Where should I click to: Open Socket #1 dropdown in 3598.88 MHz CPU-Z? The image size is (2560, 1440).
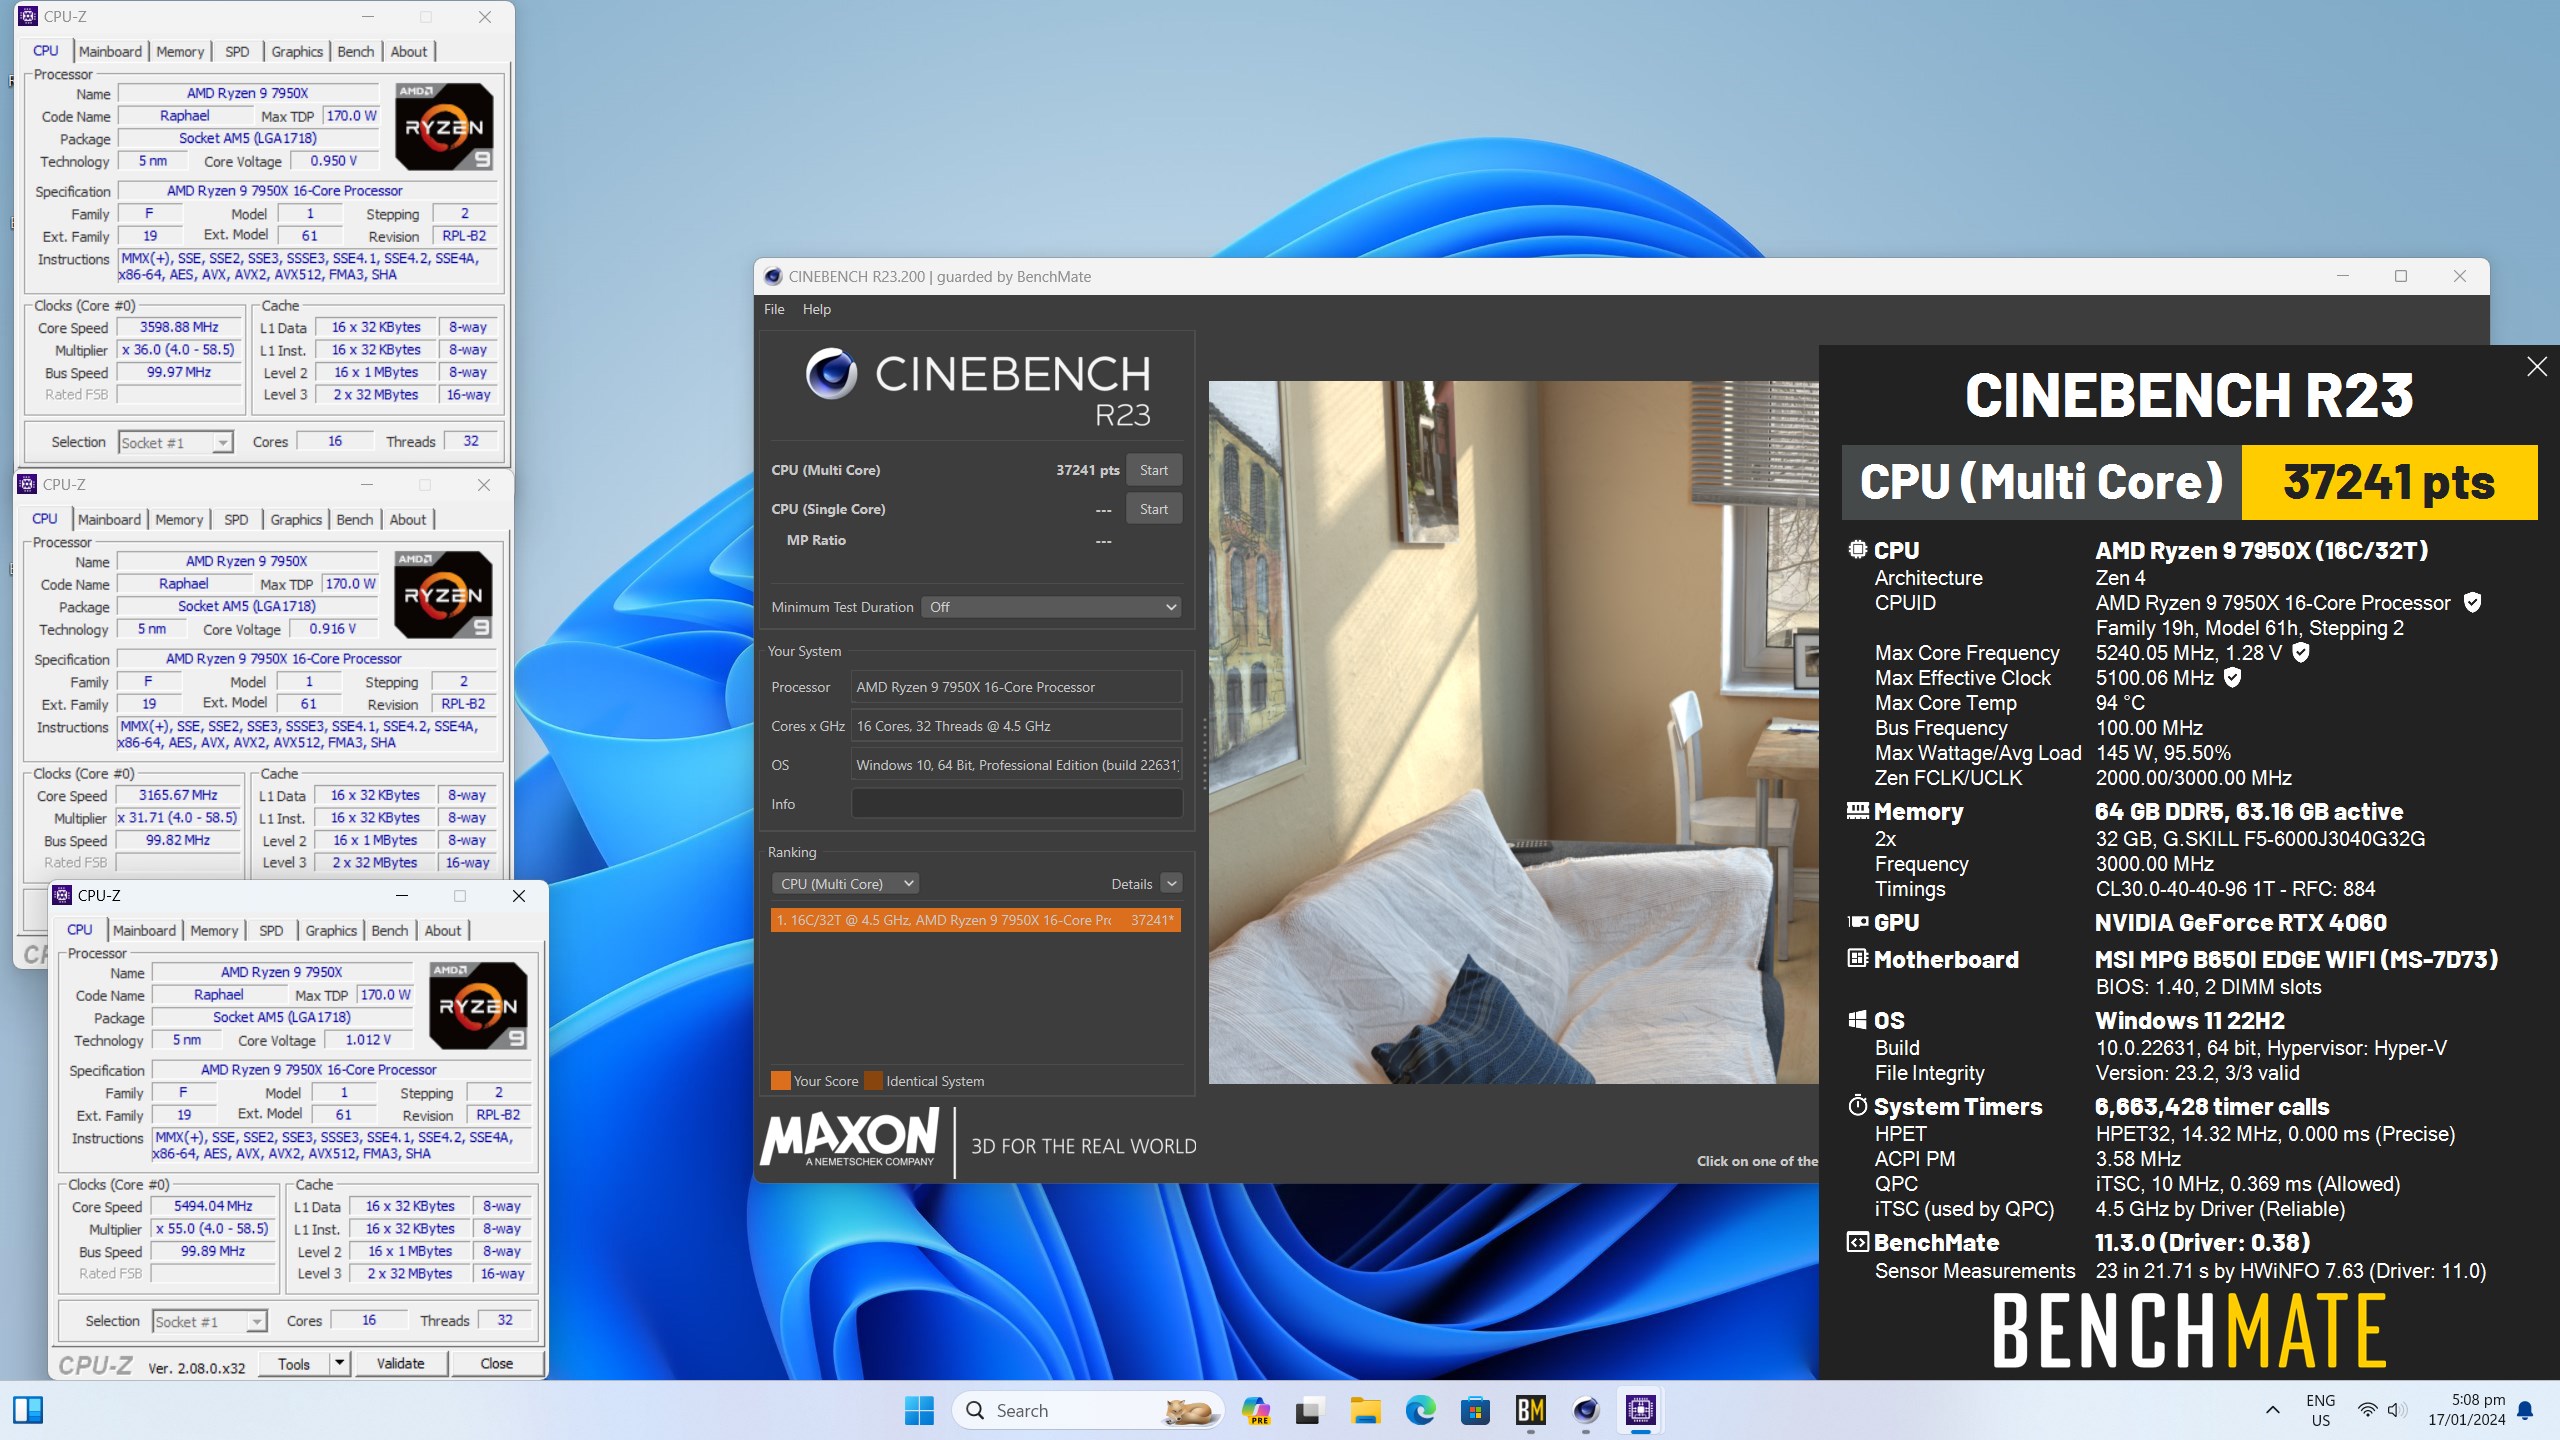tap(175, 442)
